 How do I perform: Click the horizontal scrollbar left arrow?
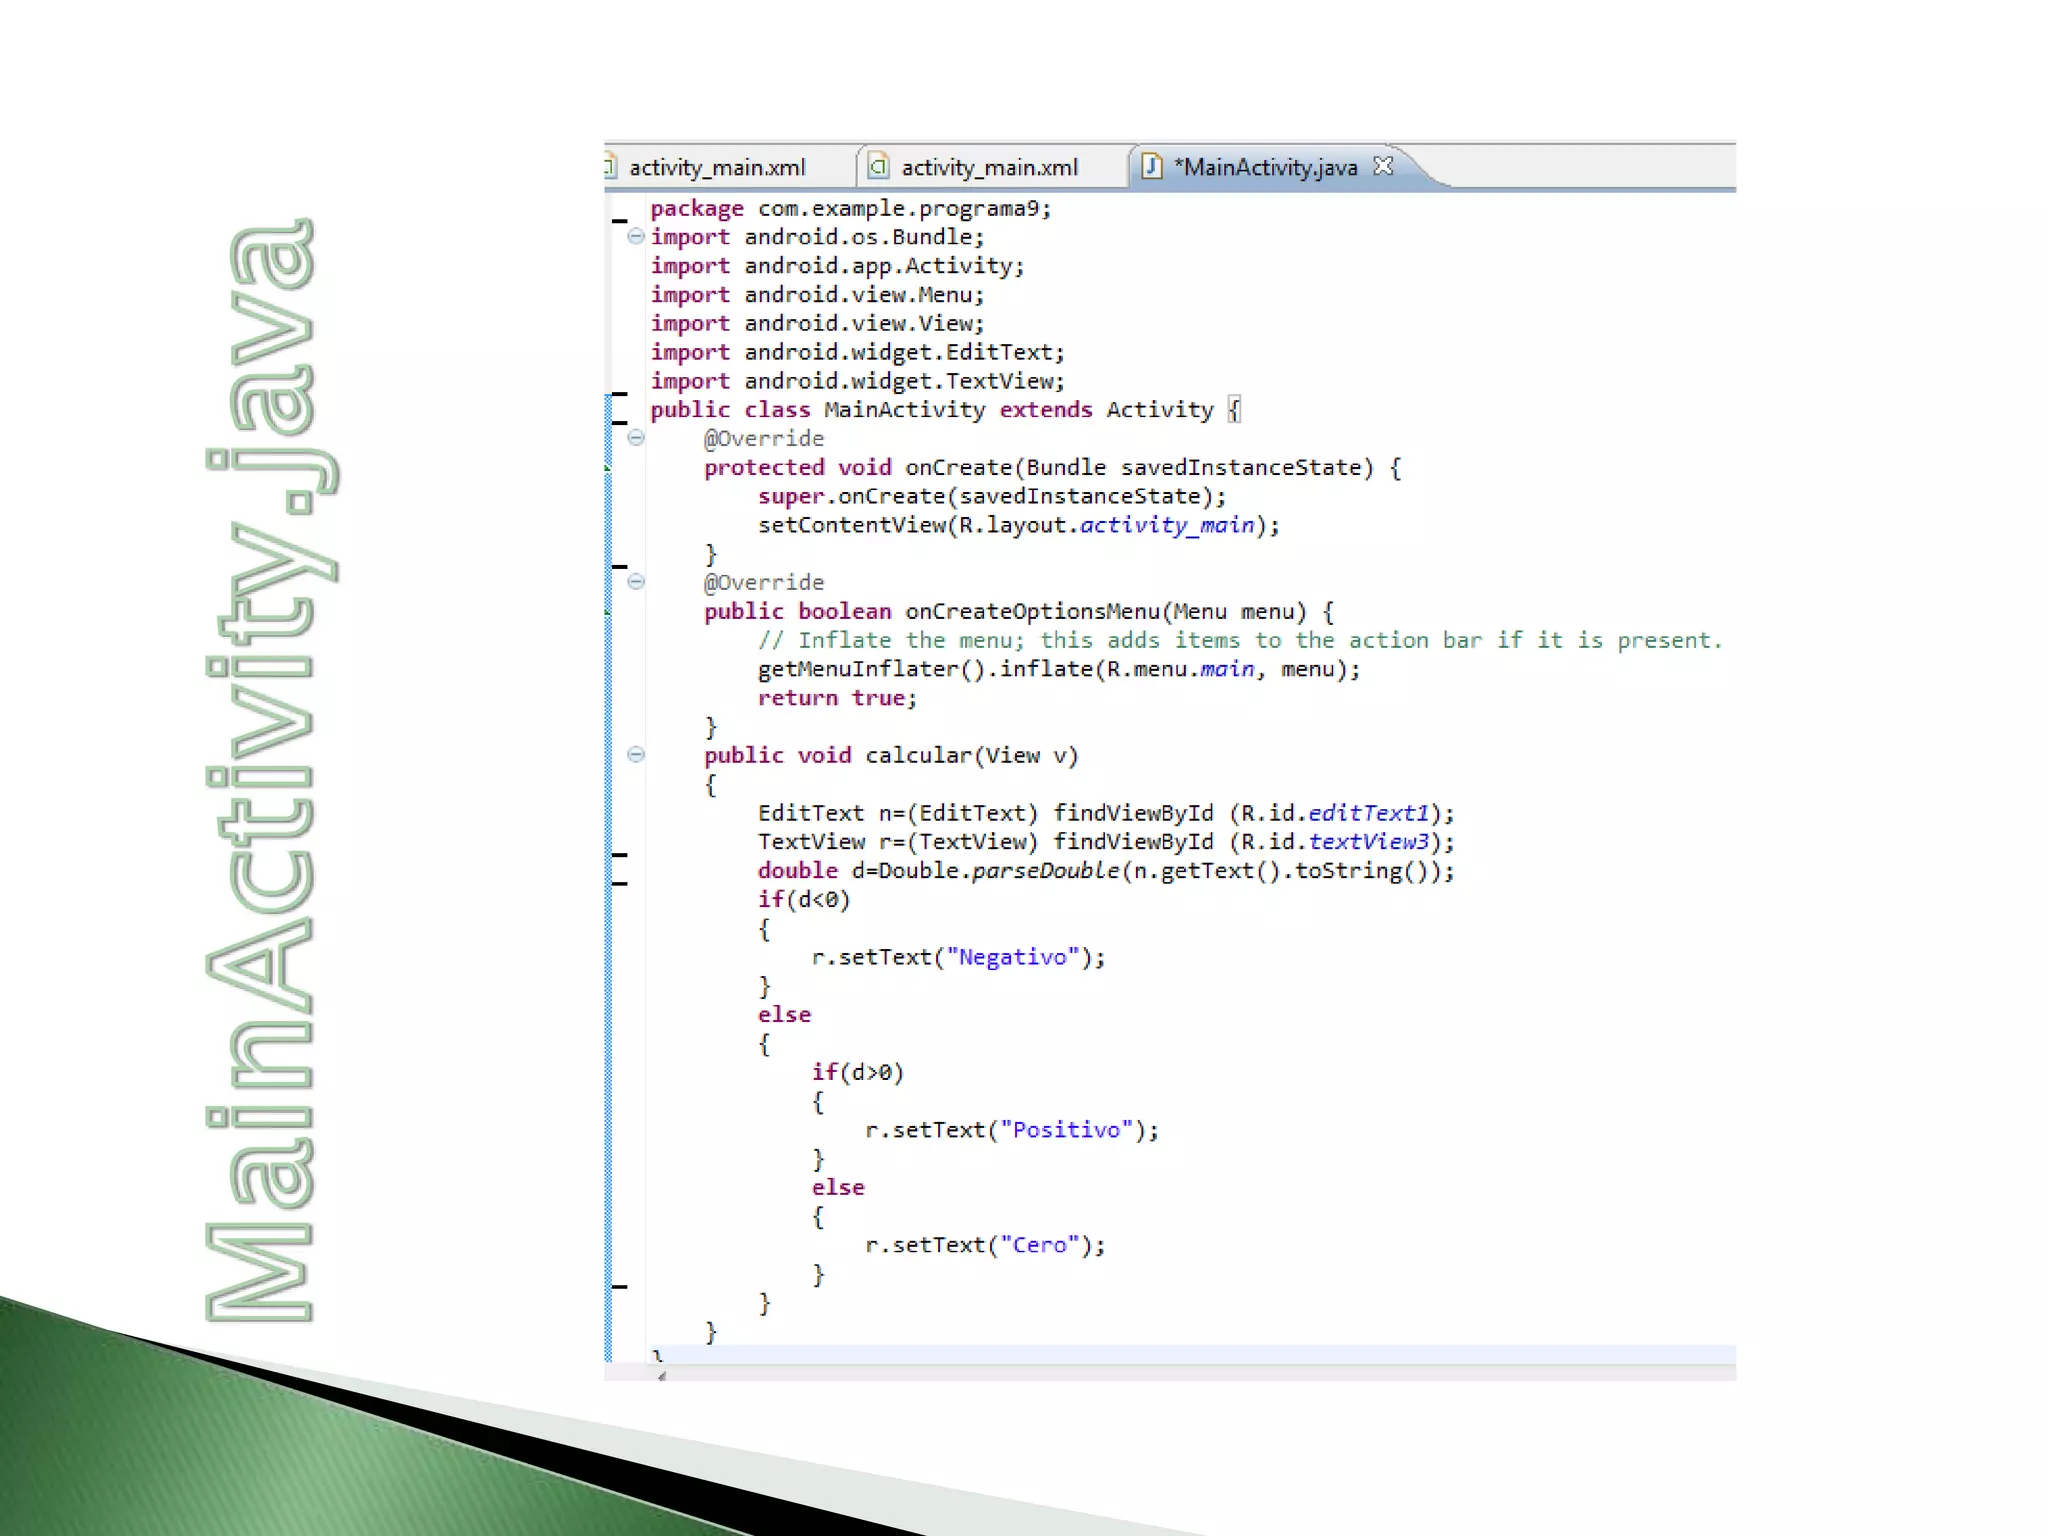click(x=662, y=1376)
